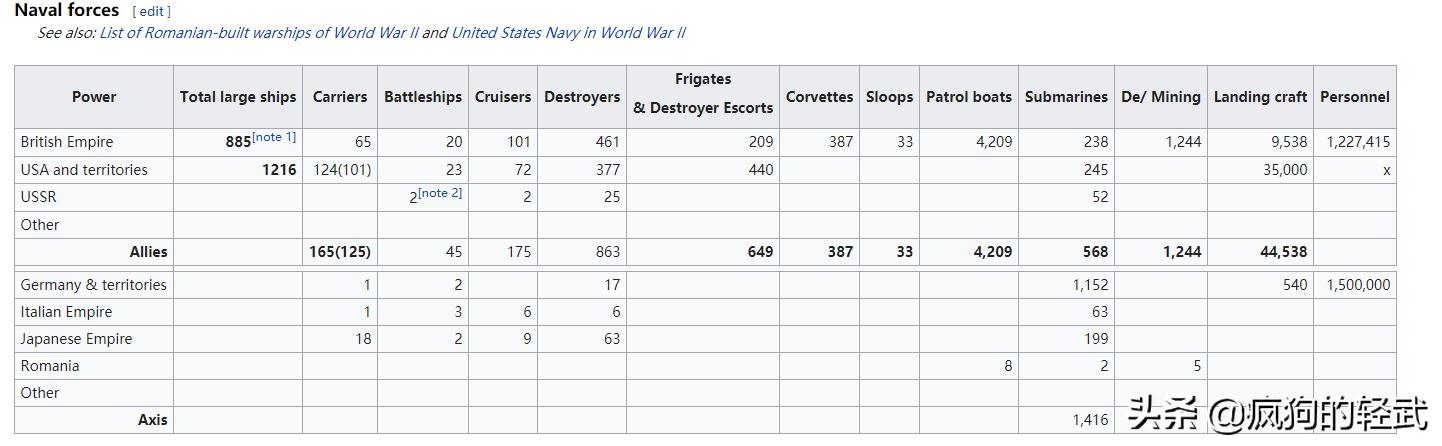Screen dimensions: 1442x446
Task: Click Germany personnel value 1,500,000
Action: [x=1358, y=285]
